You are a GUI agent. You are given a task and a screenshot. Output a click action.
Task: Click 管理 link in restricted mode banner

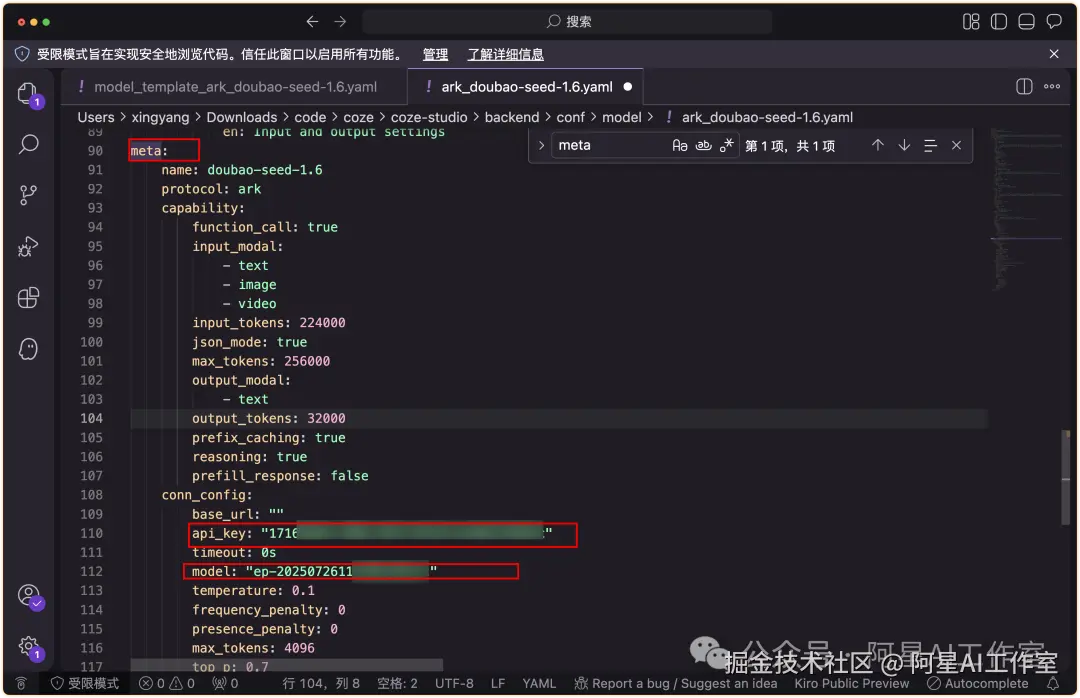point(435,54)
